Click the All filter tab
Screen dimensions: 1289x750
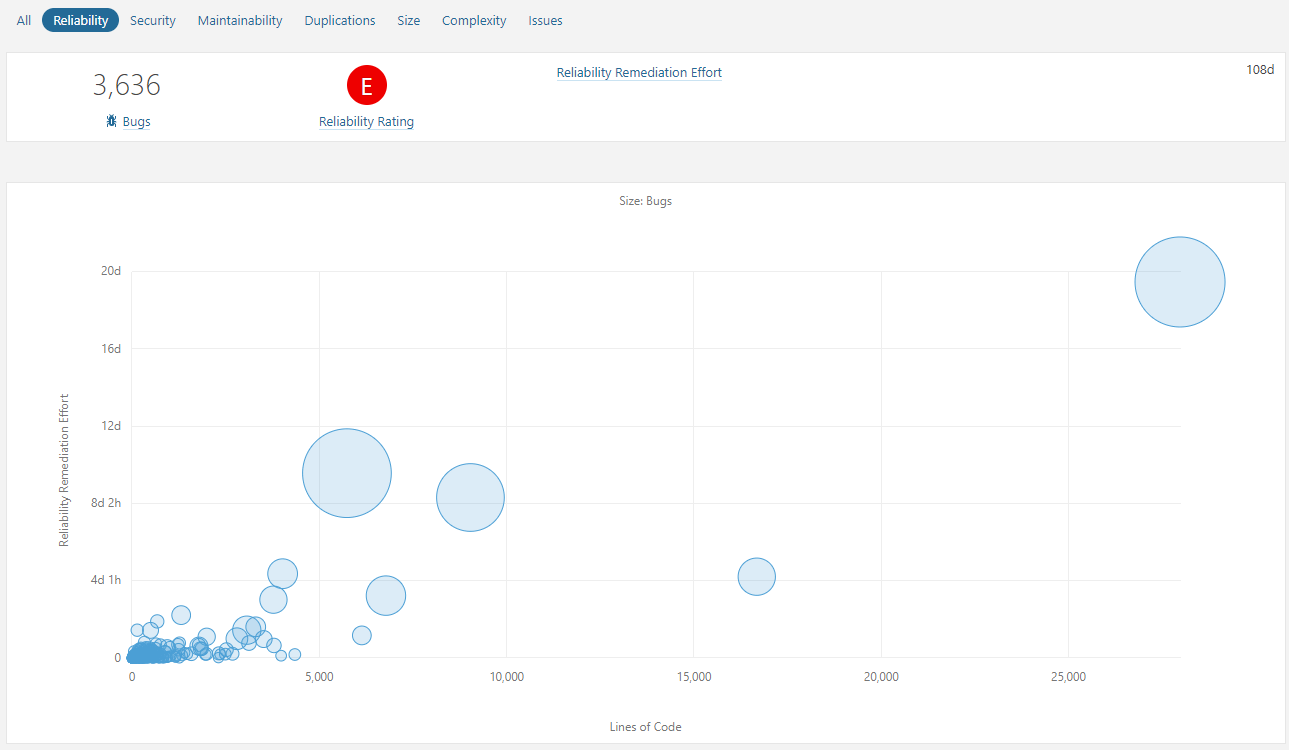tap(23, 20)
